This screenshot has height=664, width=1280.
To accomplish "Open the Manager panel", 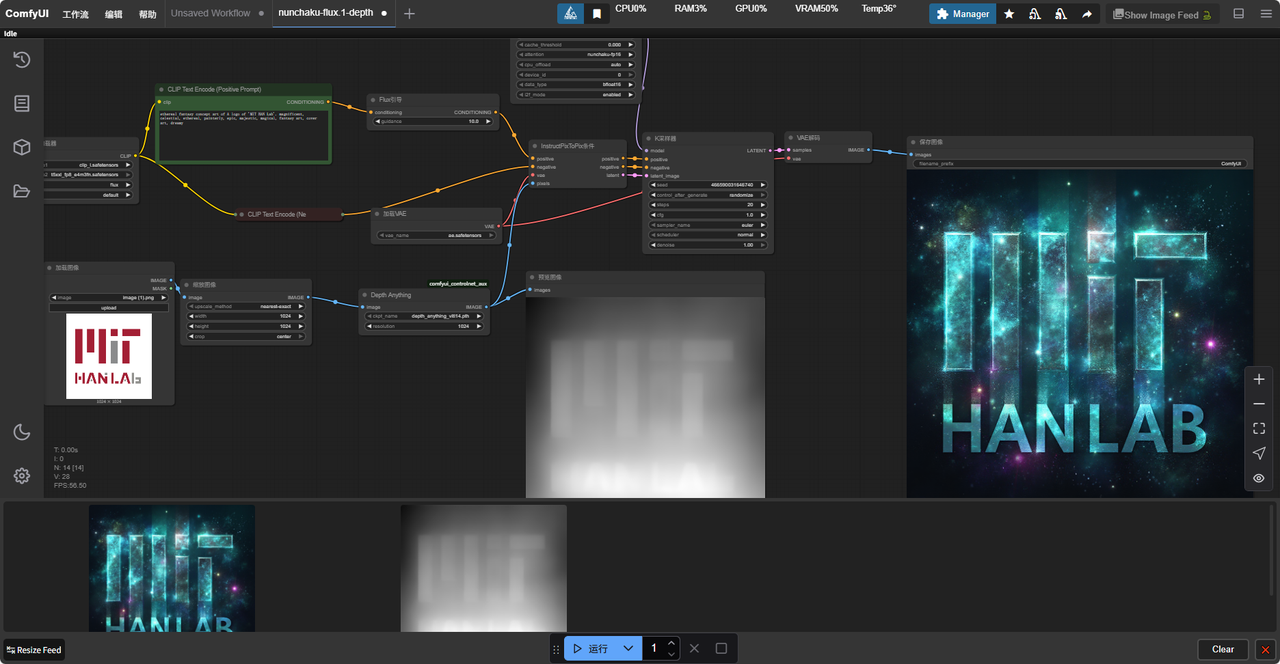I will (x=962, y=14).
